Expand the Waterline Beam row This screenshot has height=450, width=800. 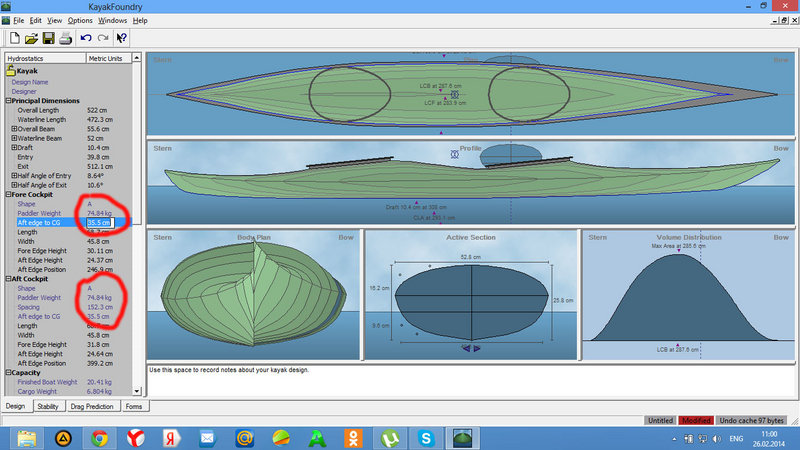pos(14,138)
